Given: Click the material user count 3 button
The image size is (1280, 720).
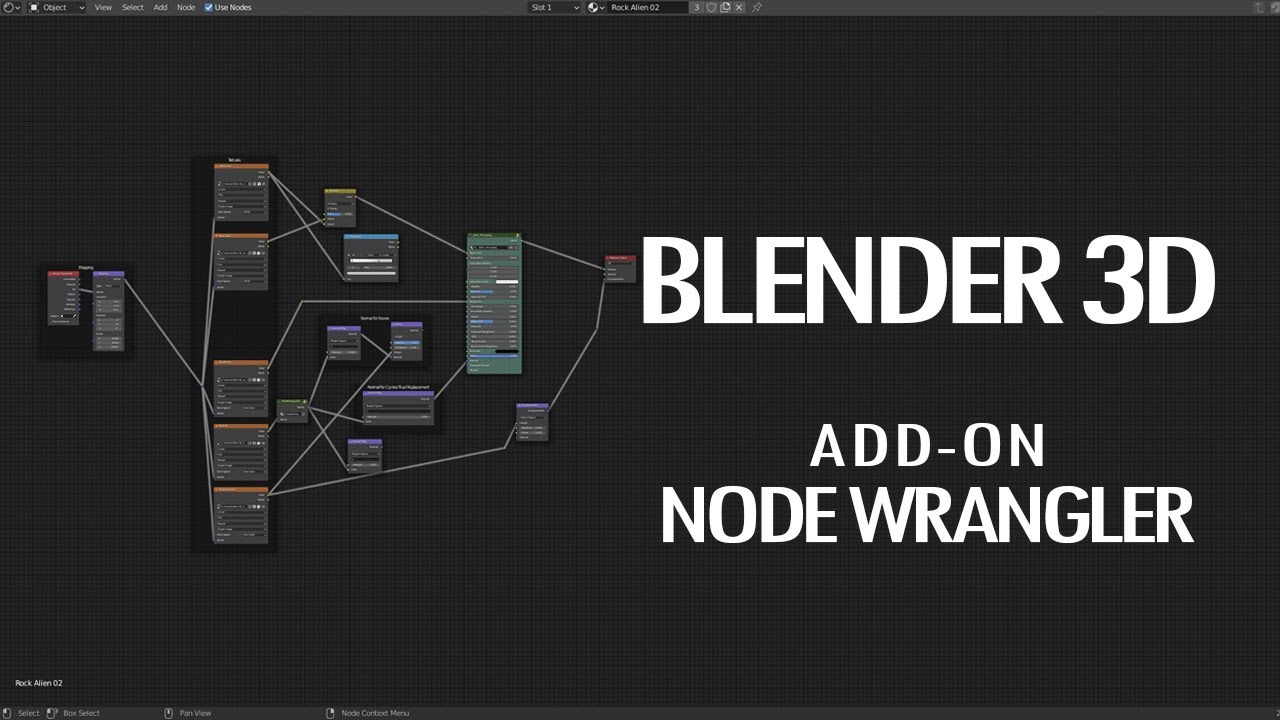Looking at the screenshot, I should (x=697, y=7).
